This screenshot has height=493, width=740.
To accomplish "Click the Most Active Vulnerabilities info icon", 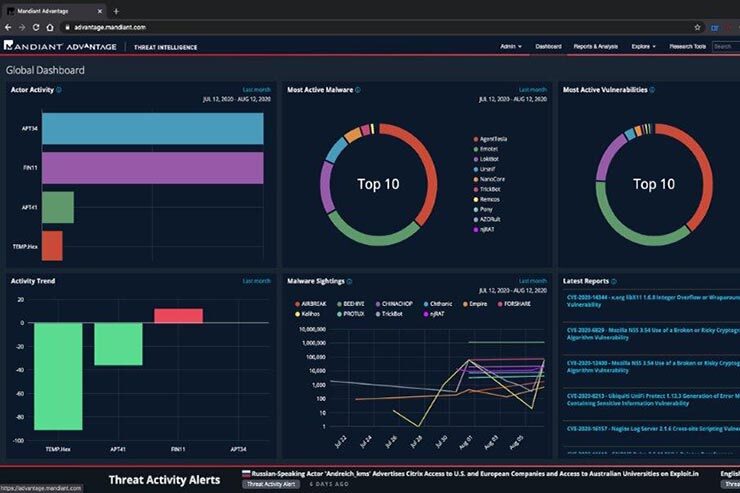I will (x=652, y=90).
